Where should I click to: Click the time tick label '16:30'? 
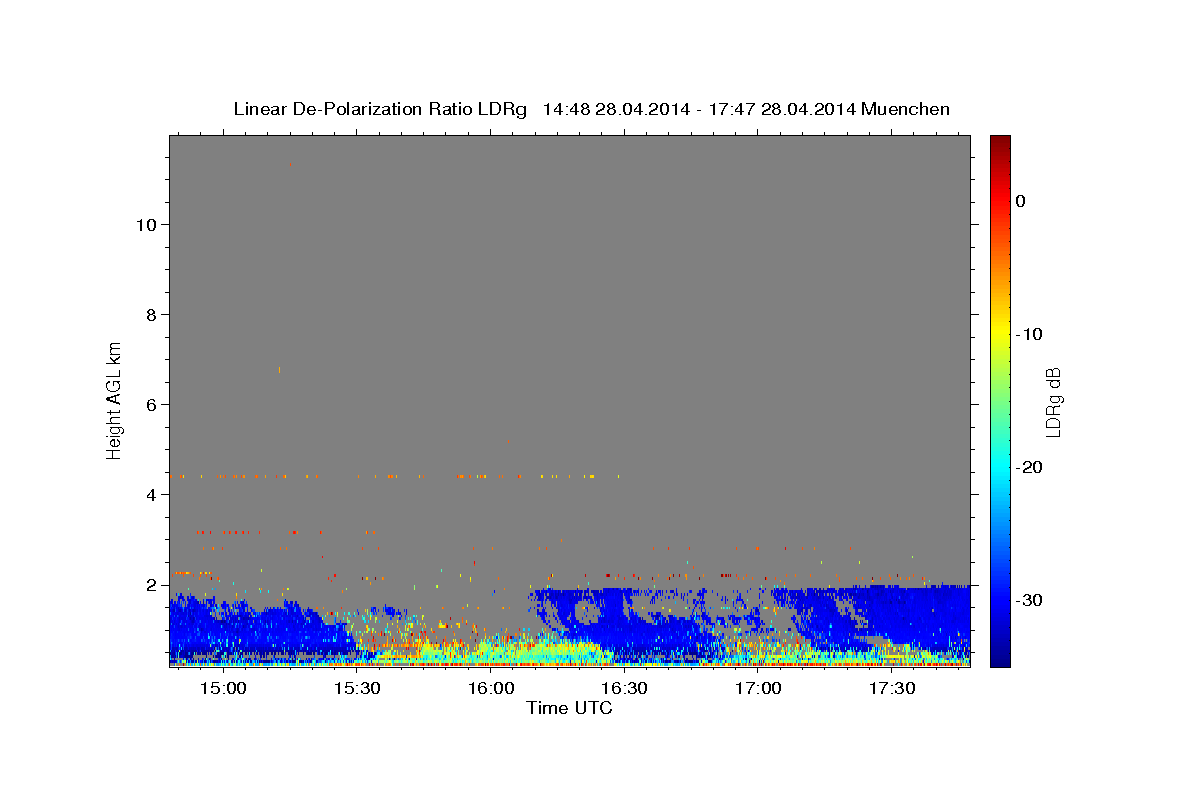(x=625, y=688)
